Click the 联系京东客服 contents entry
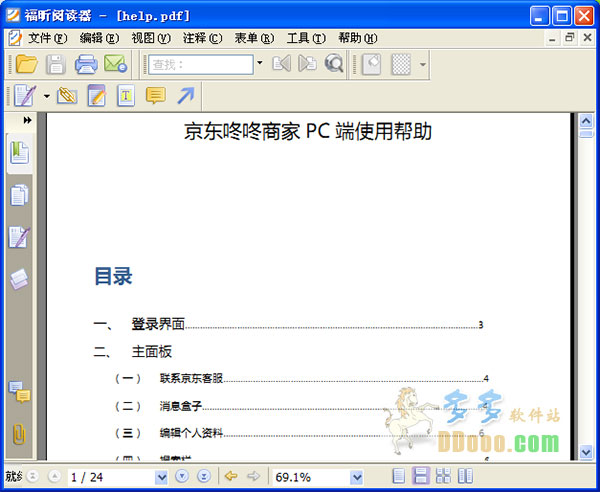The height and width of the screenshot is (492, 600). [191, 379]
